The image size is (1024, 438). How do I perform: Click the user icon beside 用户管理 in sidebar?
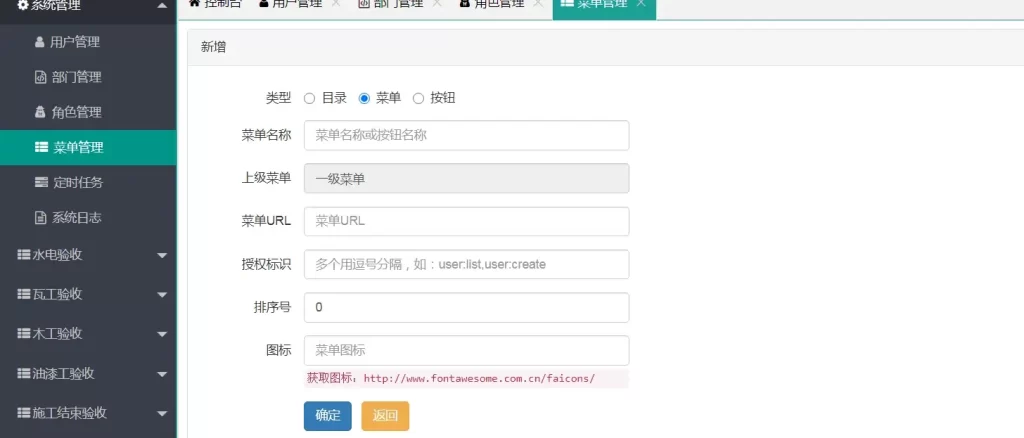[39, 42]
